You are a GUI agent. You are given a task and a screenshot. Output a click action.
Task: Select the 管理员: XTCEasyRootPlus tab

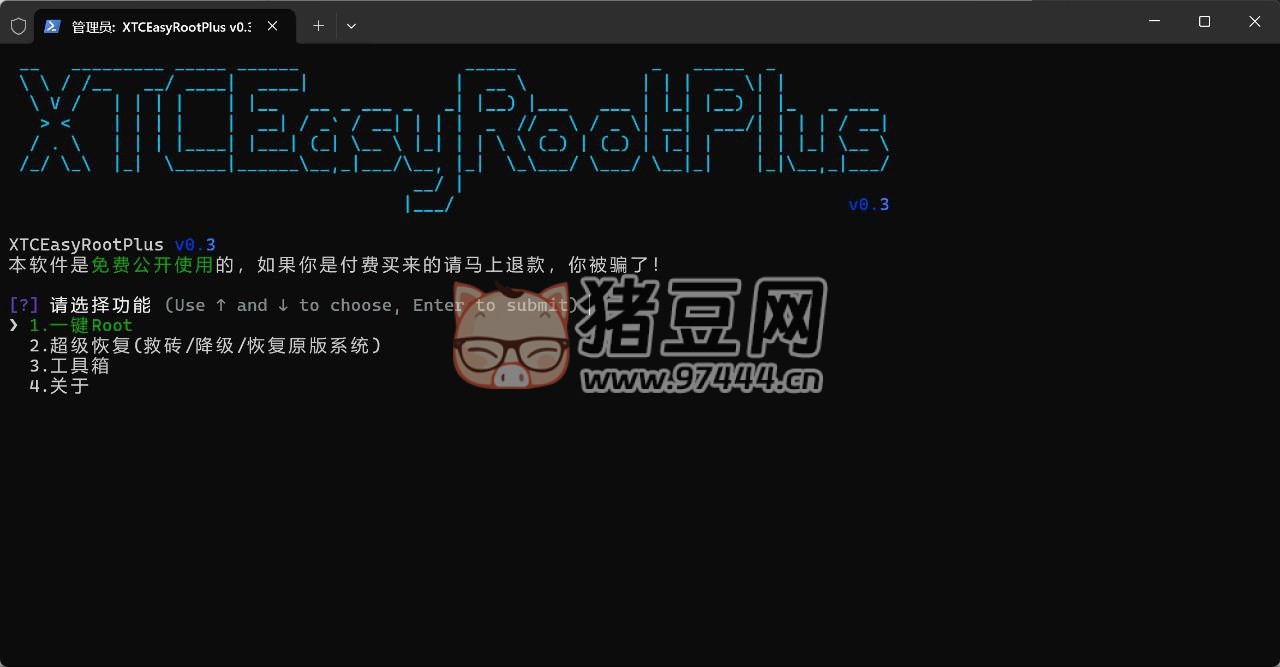pyautogui.click(x=160, y=26)
